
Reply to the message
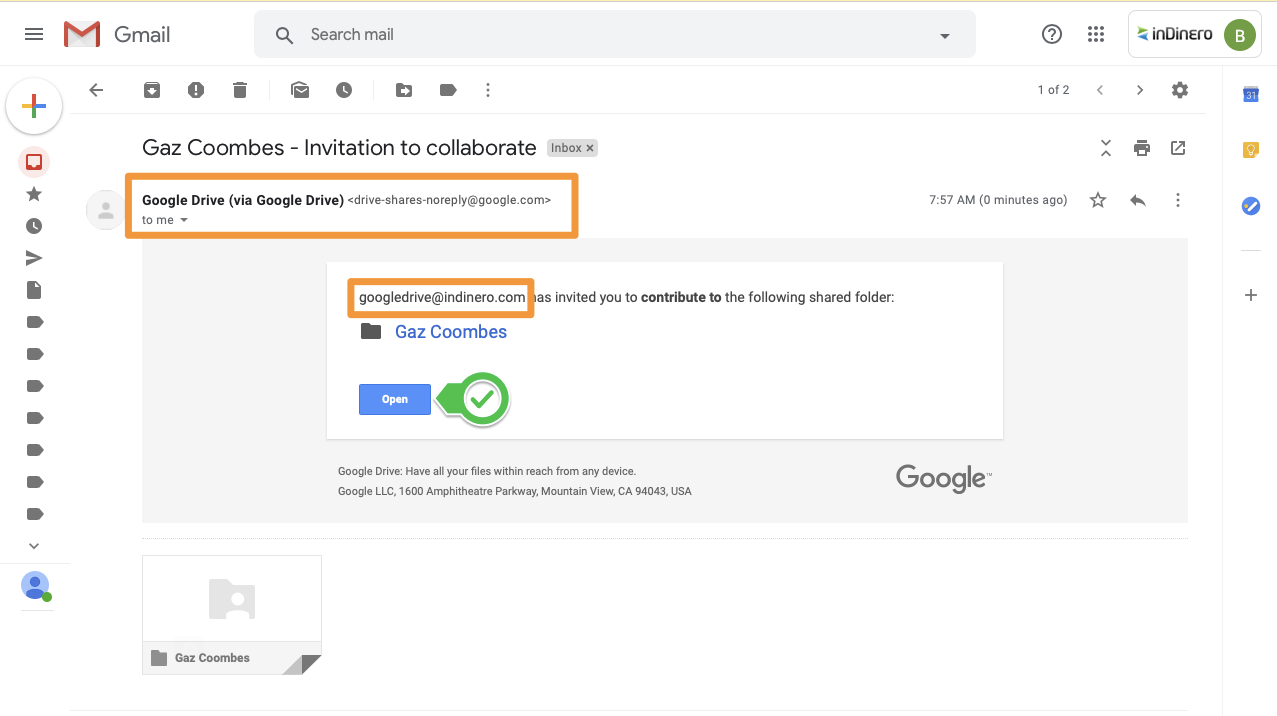click(x=1138, y=200)
